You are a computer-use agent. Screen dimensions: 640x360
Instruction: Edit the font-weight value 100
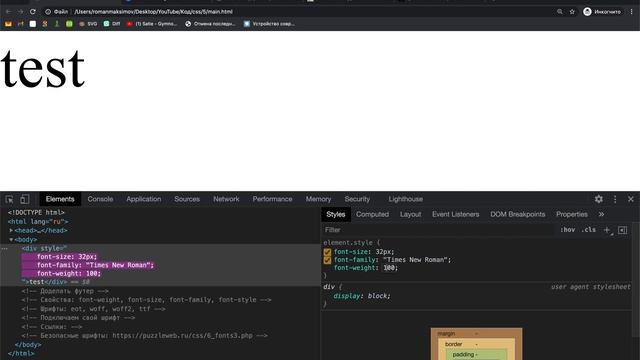pos(389,268)
